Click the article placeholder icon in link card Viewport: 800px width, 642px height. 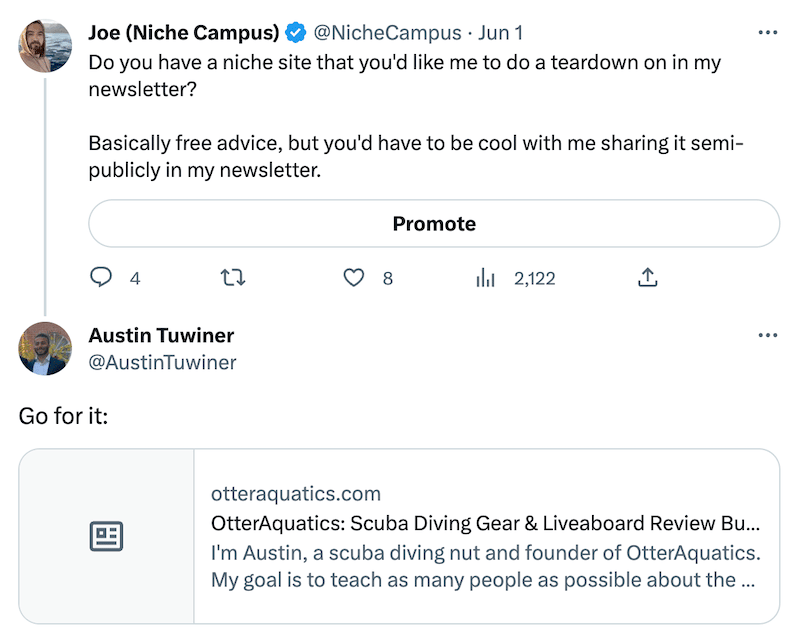106,536
